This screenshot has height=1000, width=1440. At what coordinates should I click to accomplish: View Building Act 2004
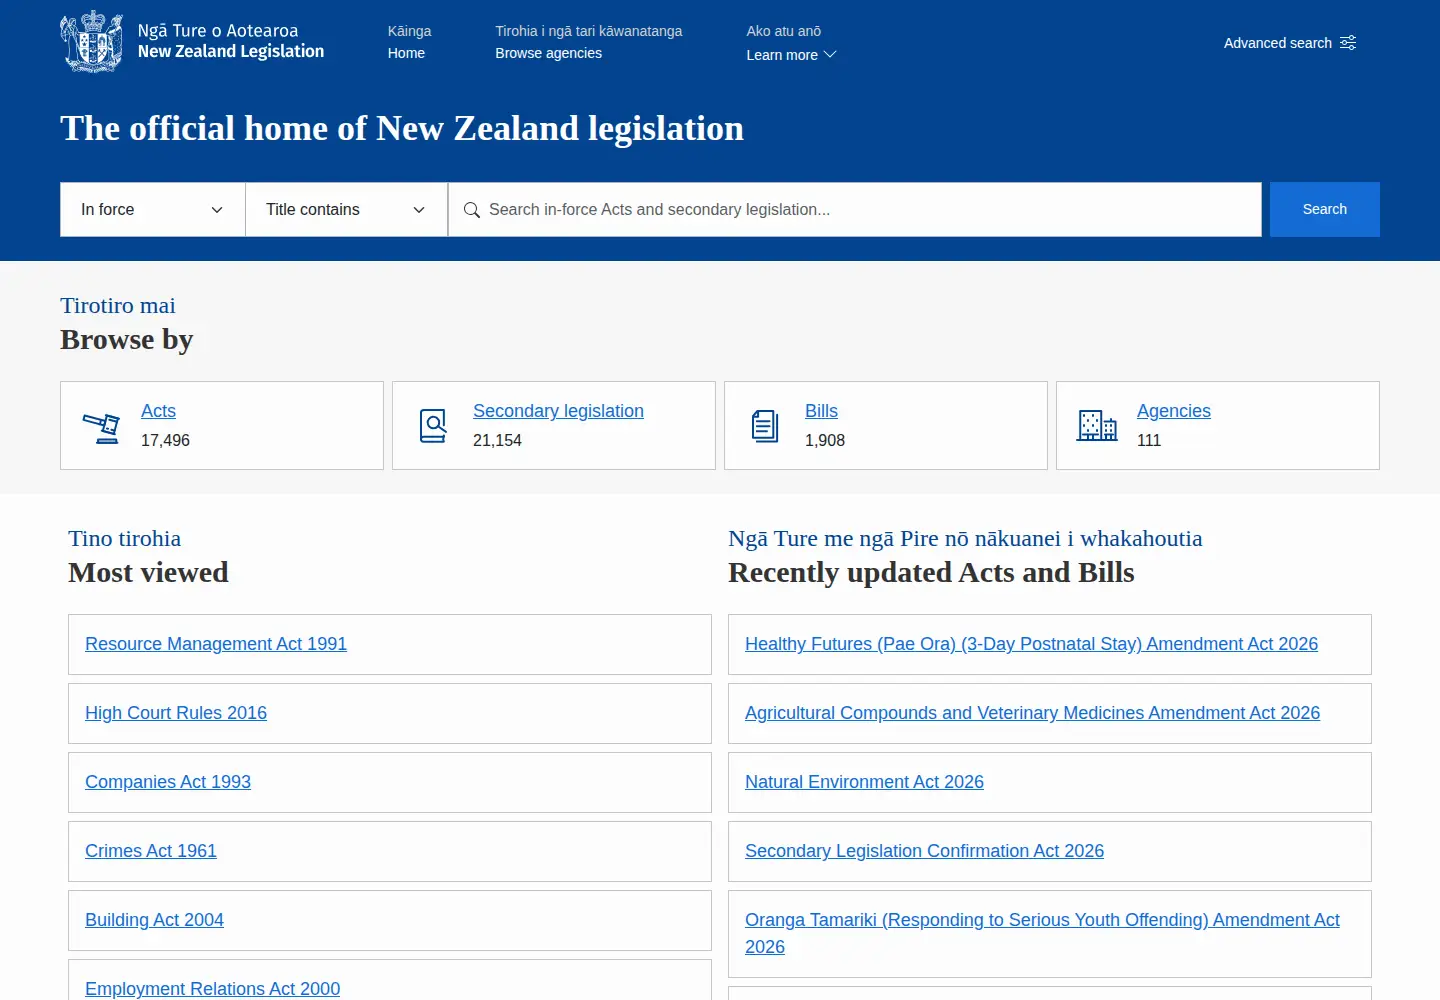[154, 920]
